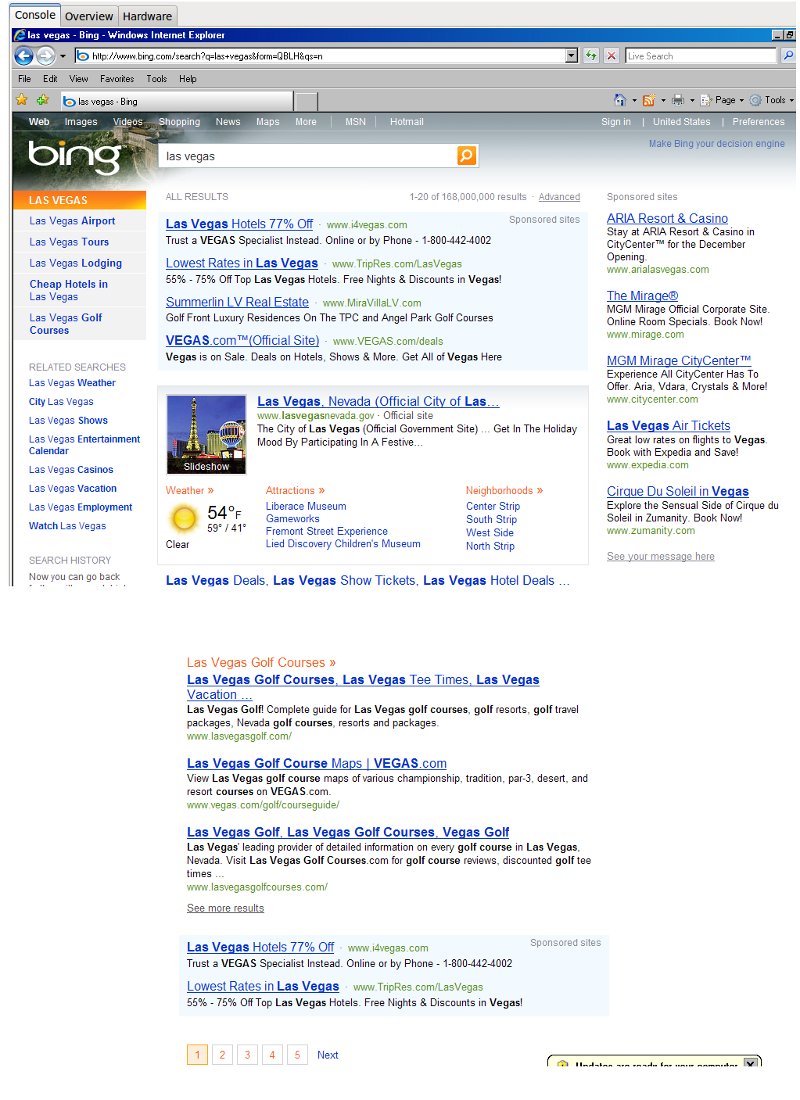Open the South Strip neighborhood link
Image resolution: width=800 pixels, height=1100 pixels.
[491, 519]
